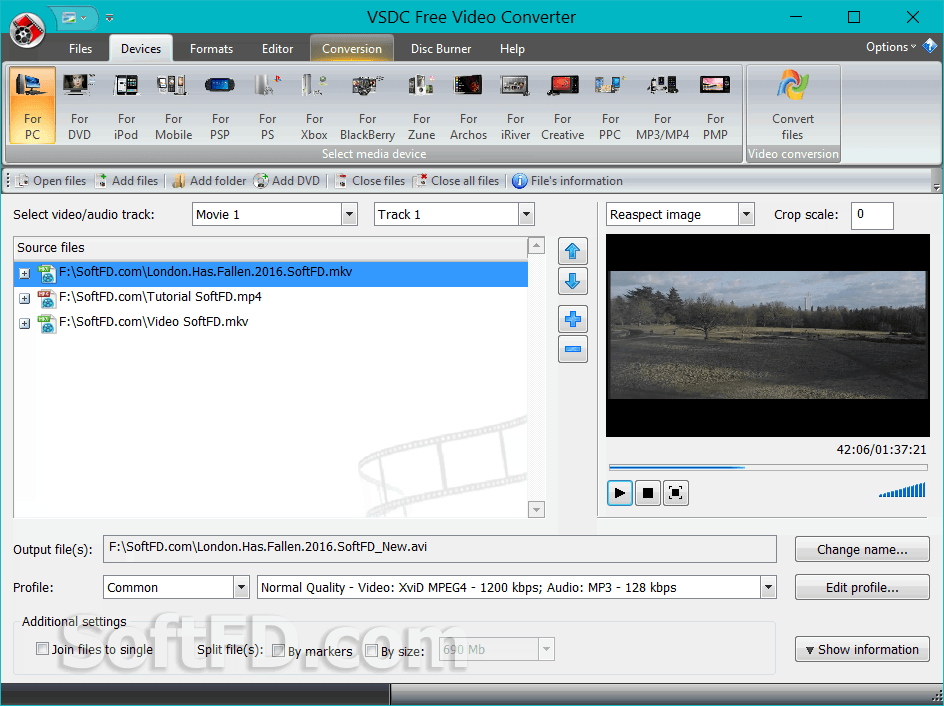Expand Video SoftFD.mkv tree node
The height and width of the screenshot is (706, 944).
click(24, 324)
